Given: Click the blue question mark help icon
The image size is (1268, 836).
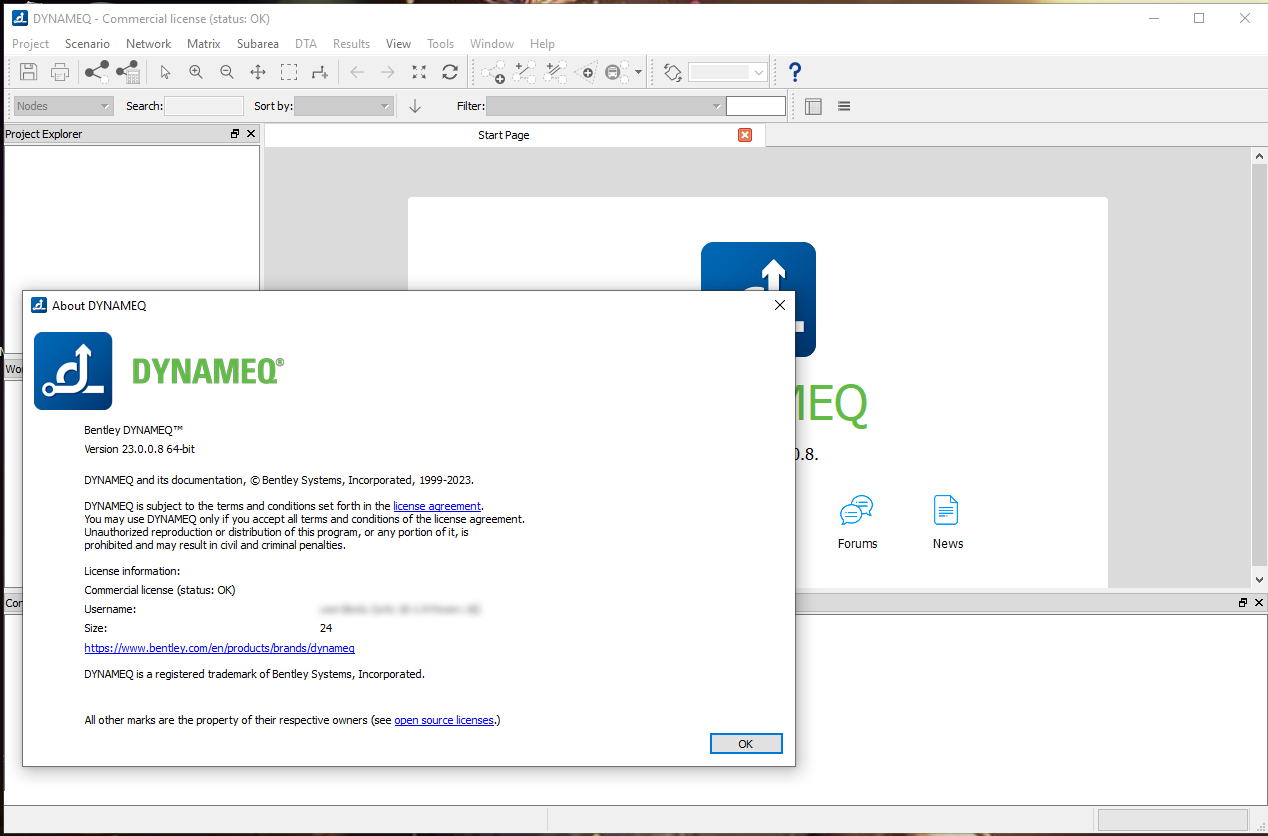Looking at the screenshot, I should coord(795,72).
